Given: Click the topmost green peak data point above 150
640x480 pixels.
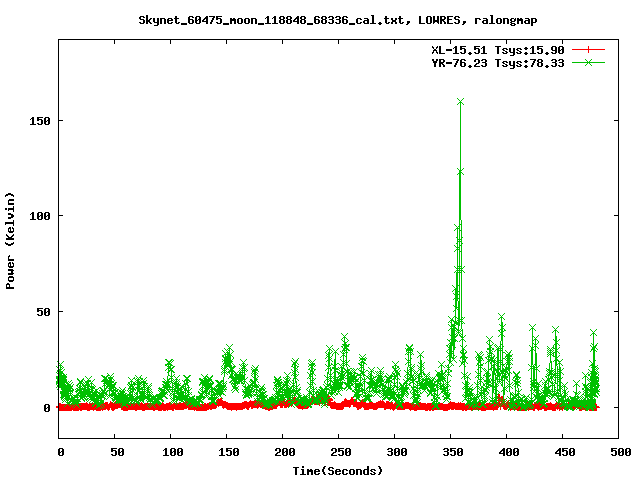Looking at the screenshot, I should click(x=460, y=102).
